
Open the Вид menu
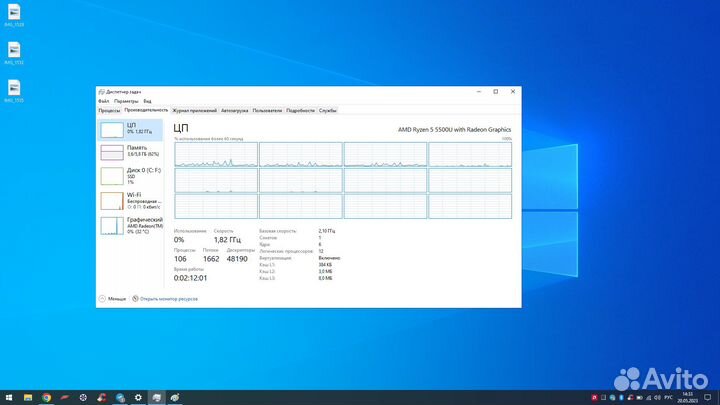(147, 101)
